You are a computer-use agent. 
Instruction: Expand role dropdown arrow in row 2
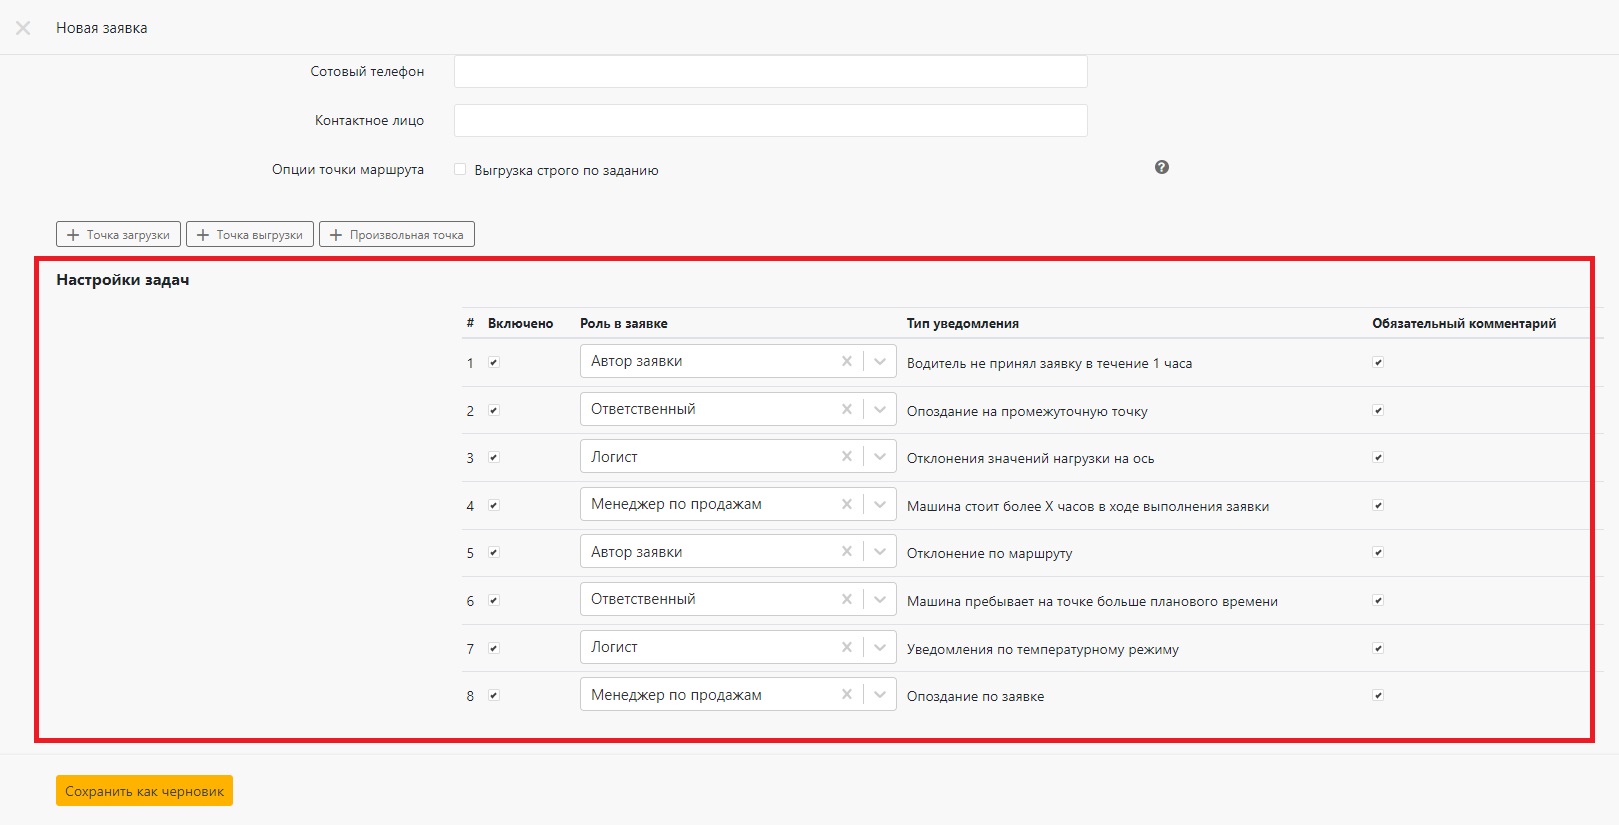(x=880, y=409)
